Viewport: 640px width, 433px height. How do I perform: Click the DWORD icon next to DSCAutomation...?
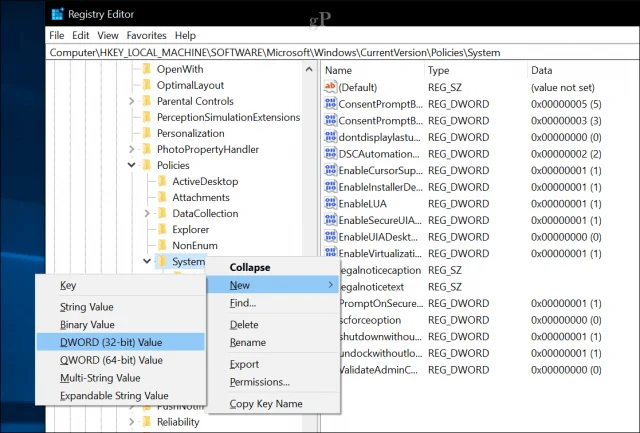coord(330,153)
